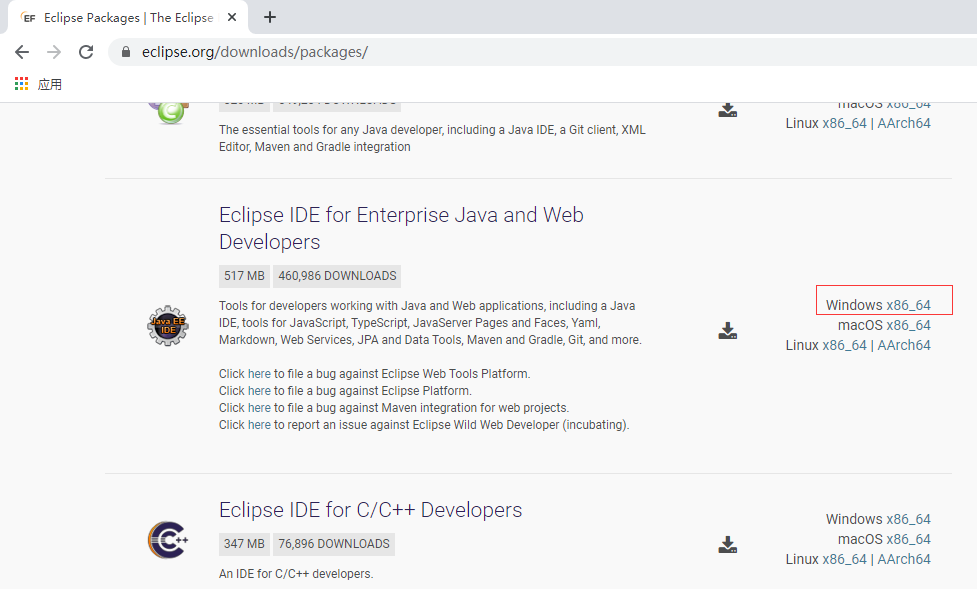This screenshot has height=589, width=977.
Task: Download Linux AArch64 for C/C++ package
Action: coord(904,559)
